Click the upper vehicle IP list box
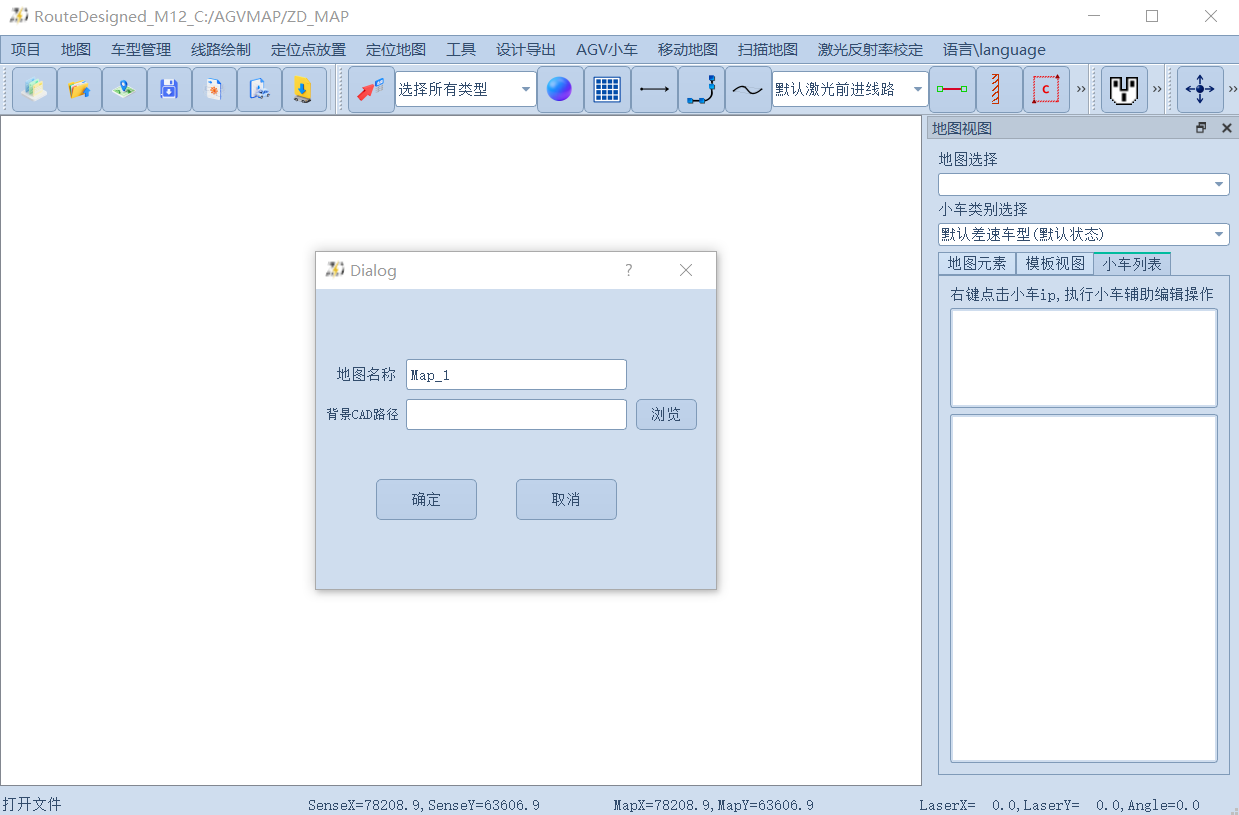1239x815 pixels. click(1084, 358)
